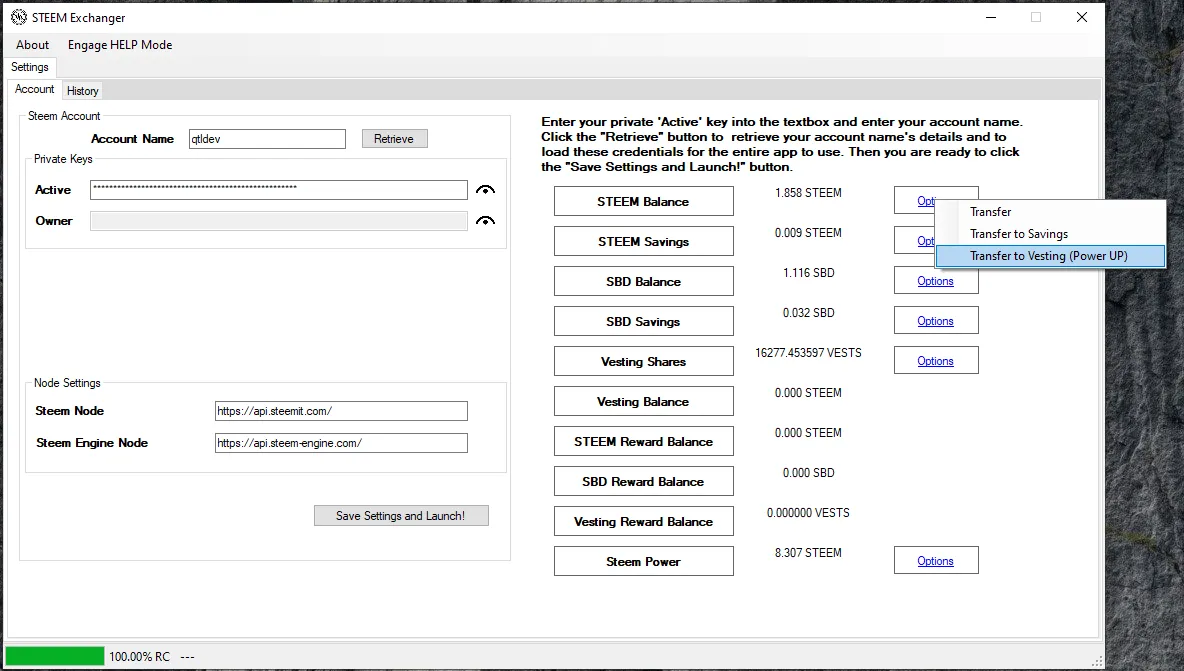Click the Retrieve button

(394, 139)
